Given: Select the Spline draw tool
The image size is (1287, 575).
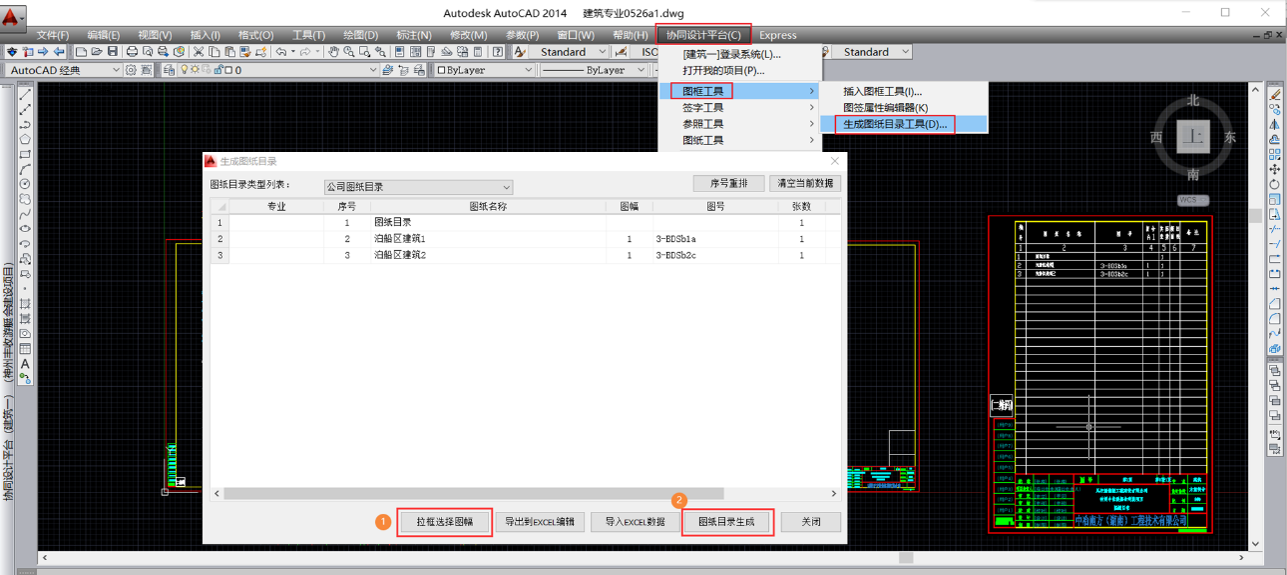Looking at the screenshot, I should (25, 214).
